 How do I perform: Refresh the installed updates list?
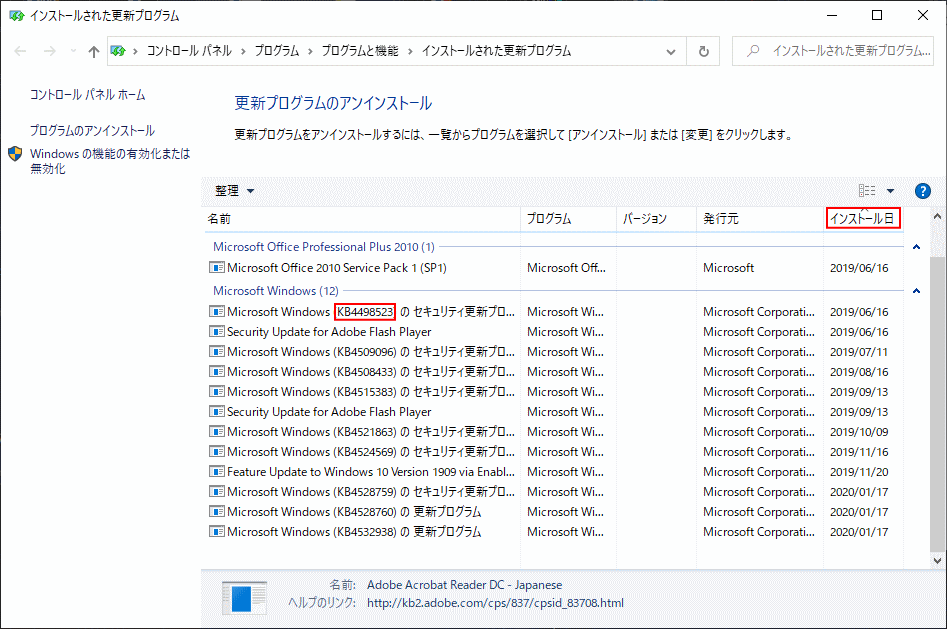tap(704, 51)
